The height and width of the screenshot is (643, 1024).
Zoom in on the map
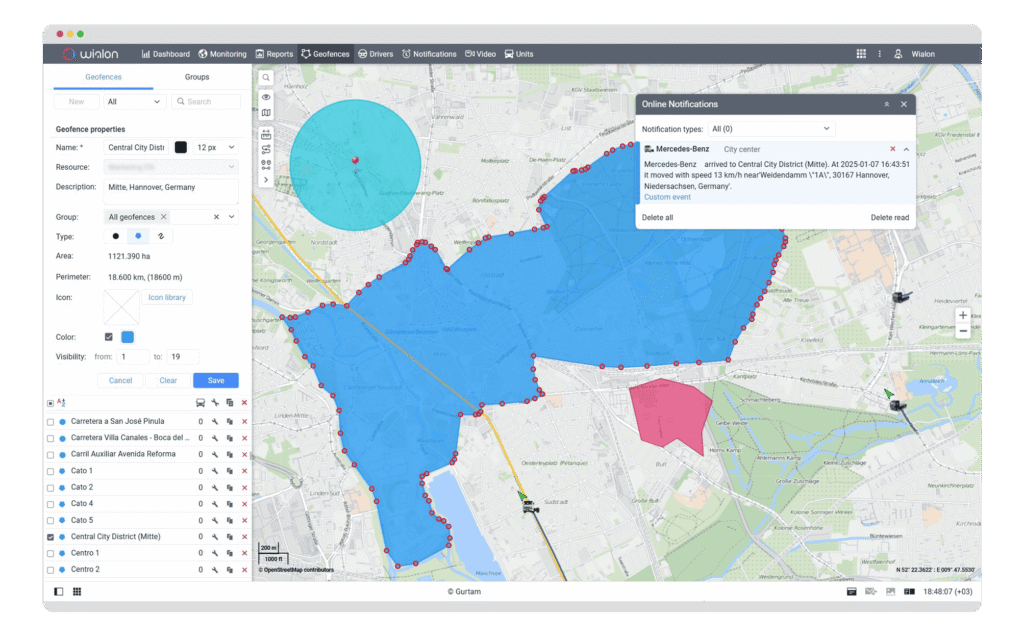pyautogui.click(x=962, y=315)
